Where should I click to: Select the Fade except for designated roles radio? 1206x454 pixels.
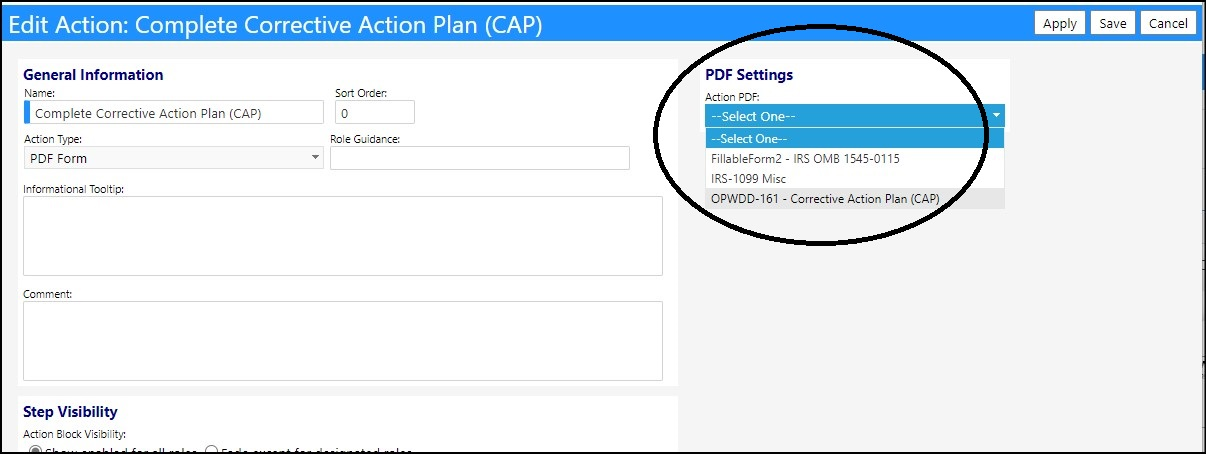212,451
